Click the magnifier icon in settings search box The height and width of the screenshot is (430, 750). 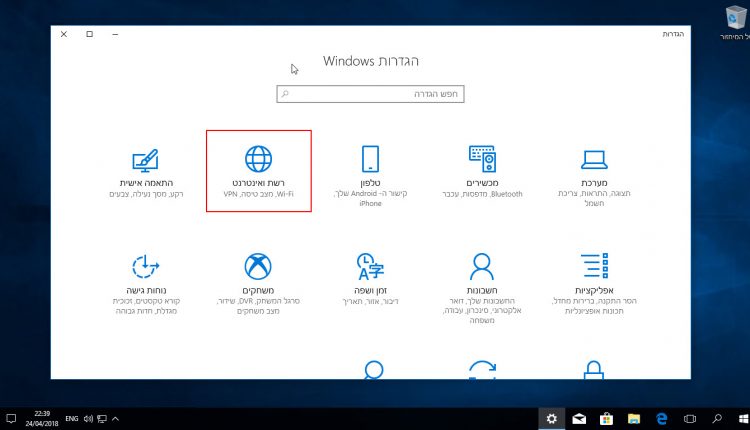pos(285,94)
